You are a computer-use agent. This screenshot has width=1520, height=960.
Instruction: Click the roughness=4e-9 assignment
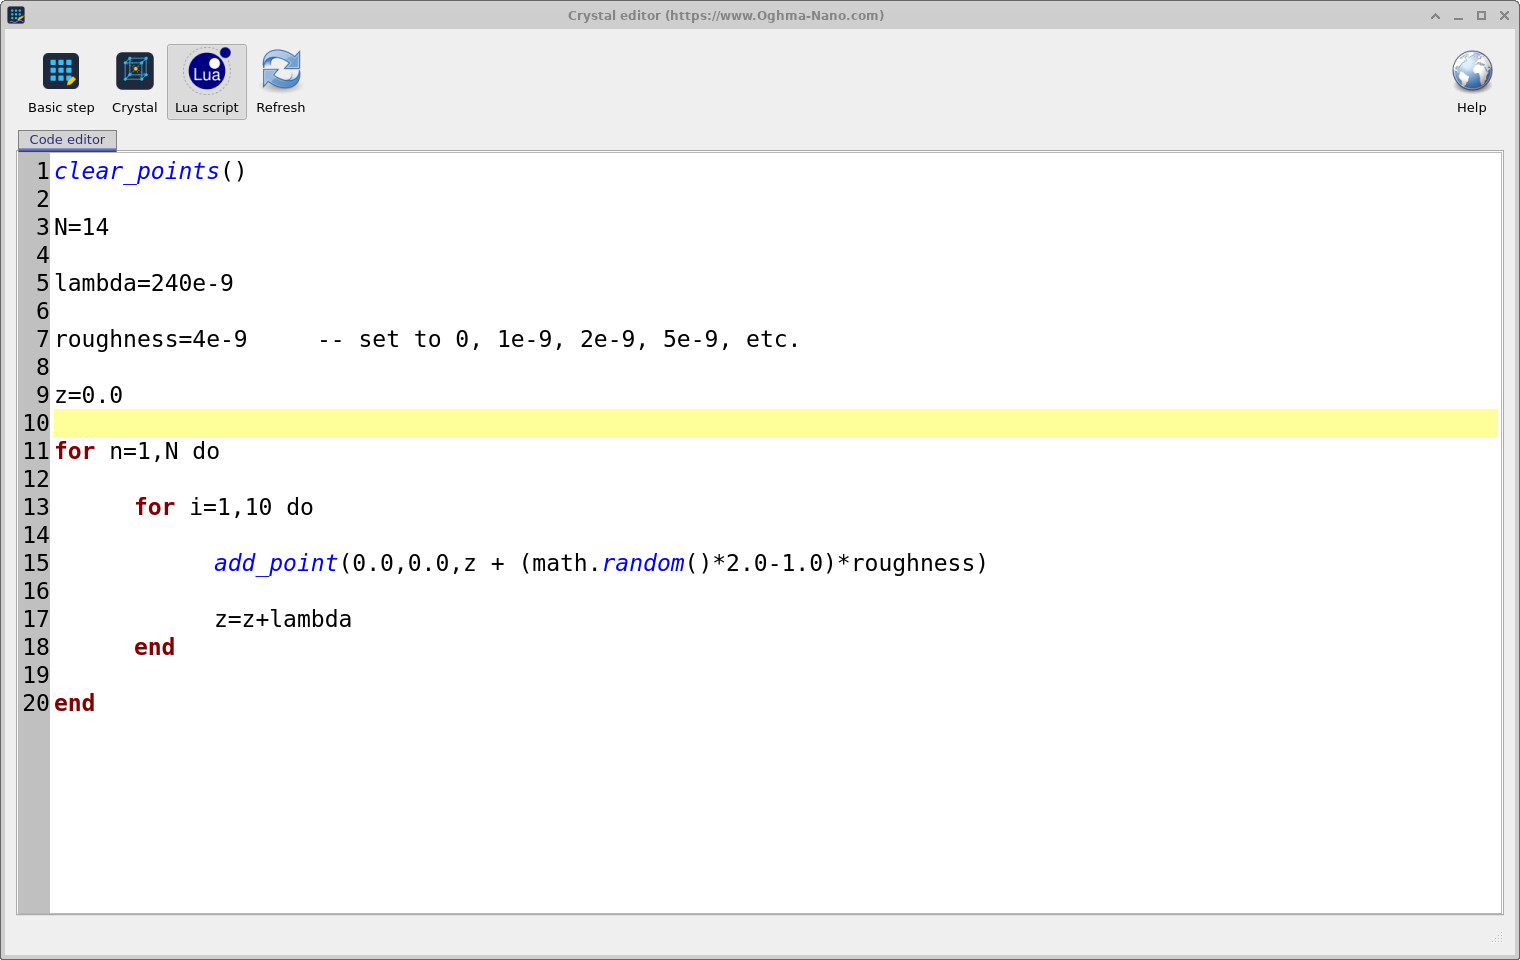(151, 339)
